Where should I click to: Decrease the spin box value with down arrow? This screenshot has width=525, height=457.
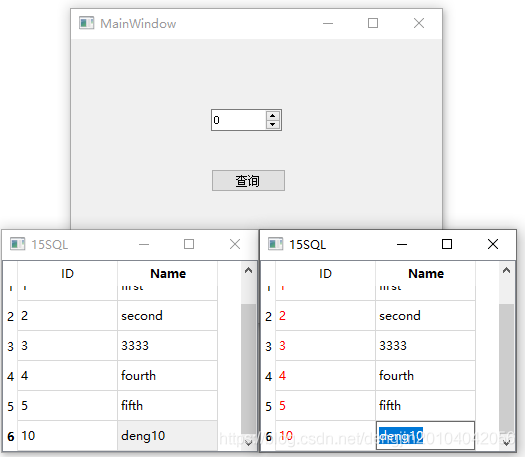[273, 124]
